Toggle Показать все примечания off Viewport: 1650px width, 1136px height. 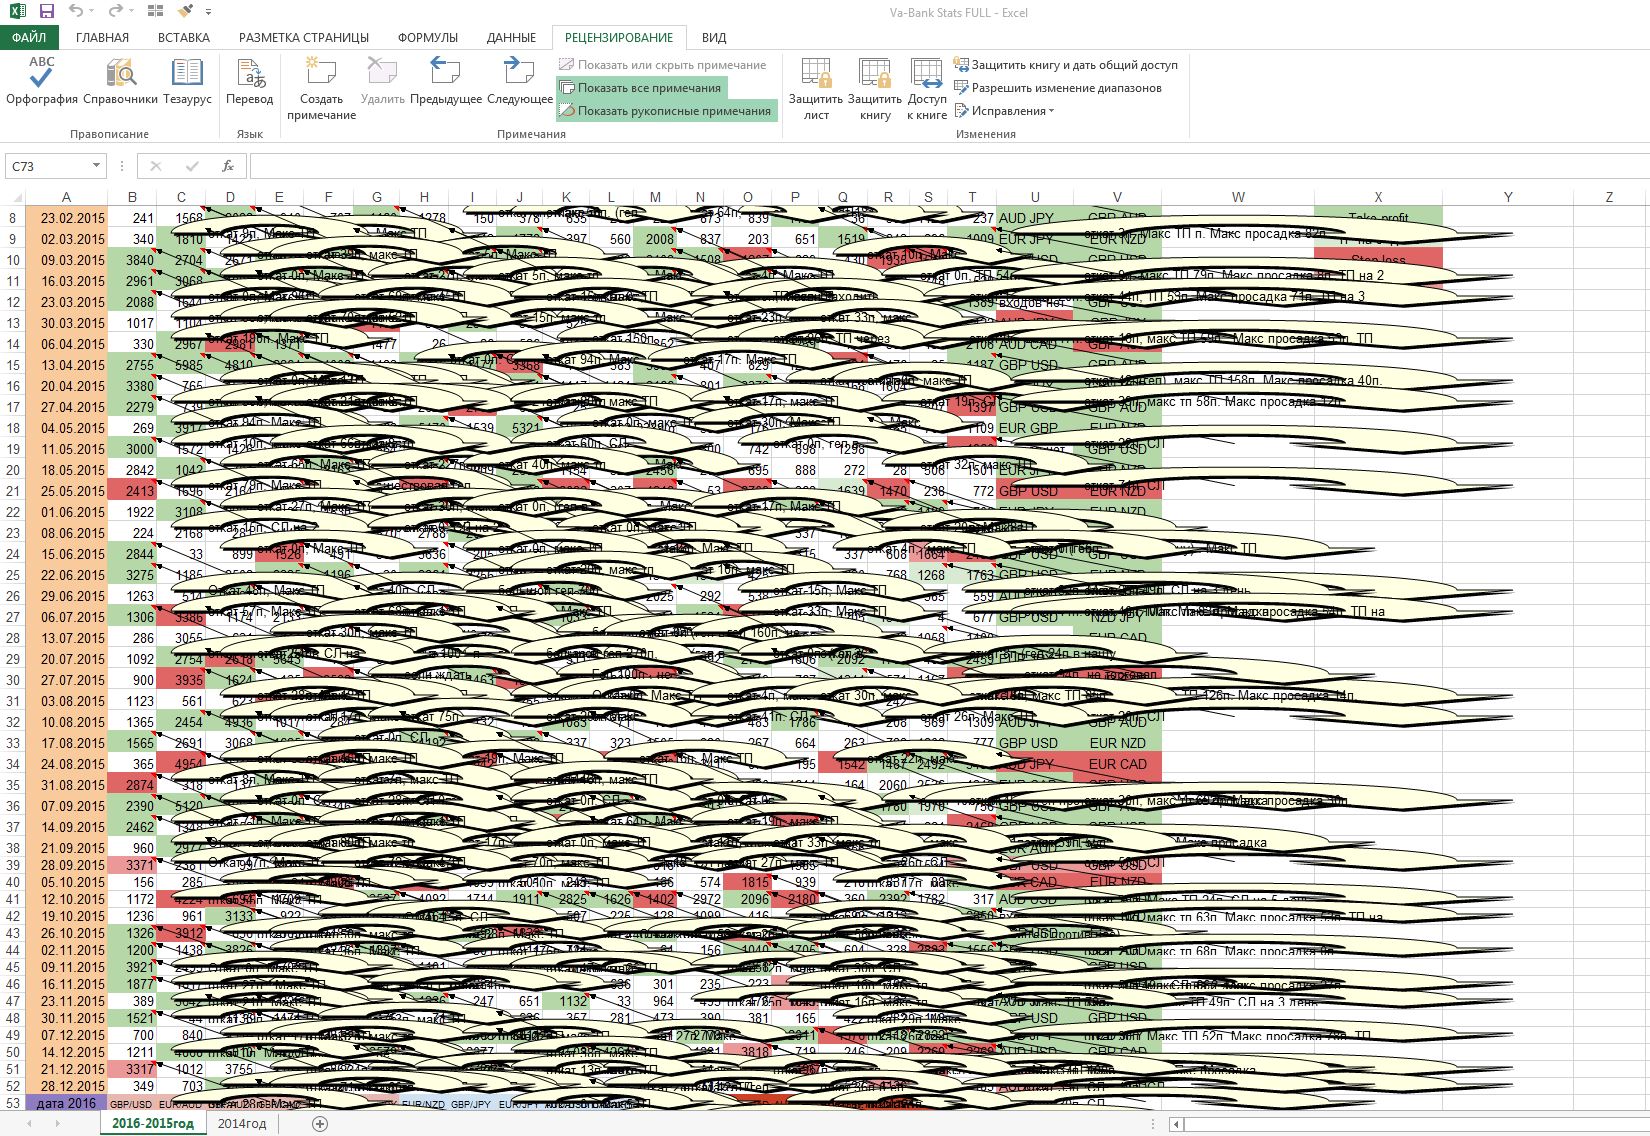click(641, 88)
